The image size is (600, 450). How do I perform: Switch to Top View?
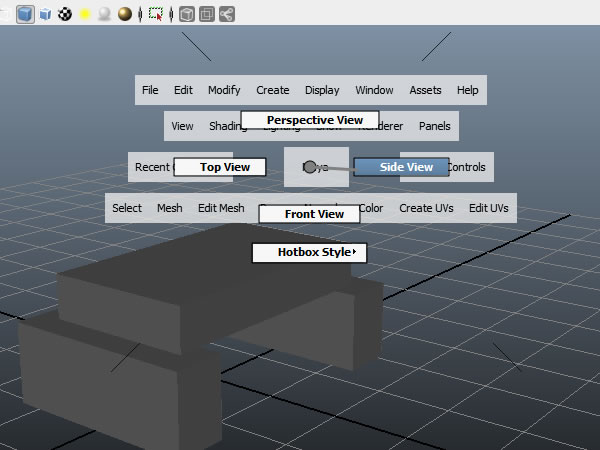(220, 167)
